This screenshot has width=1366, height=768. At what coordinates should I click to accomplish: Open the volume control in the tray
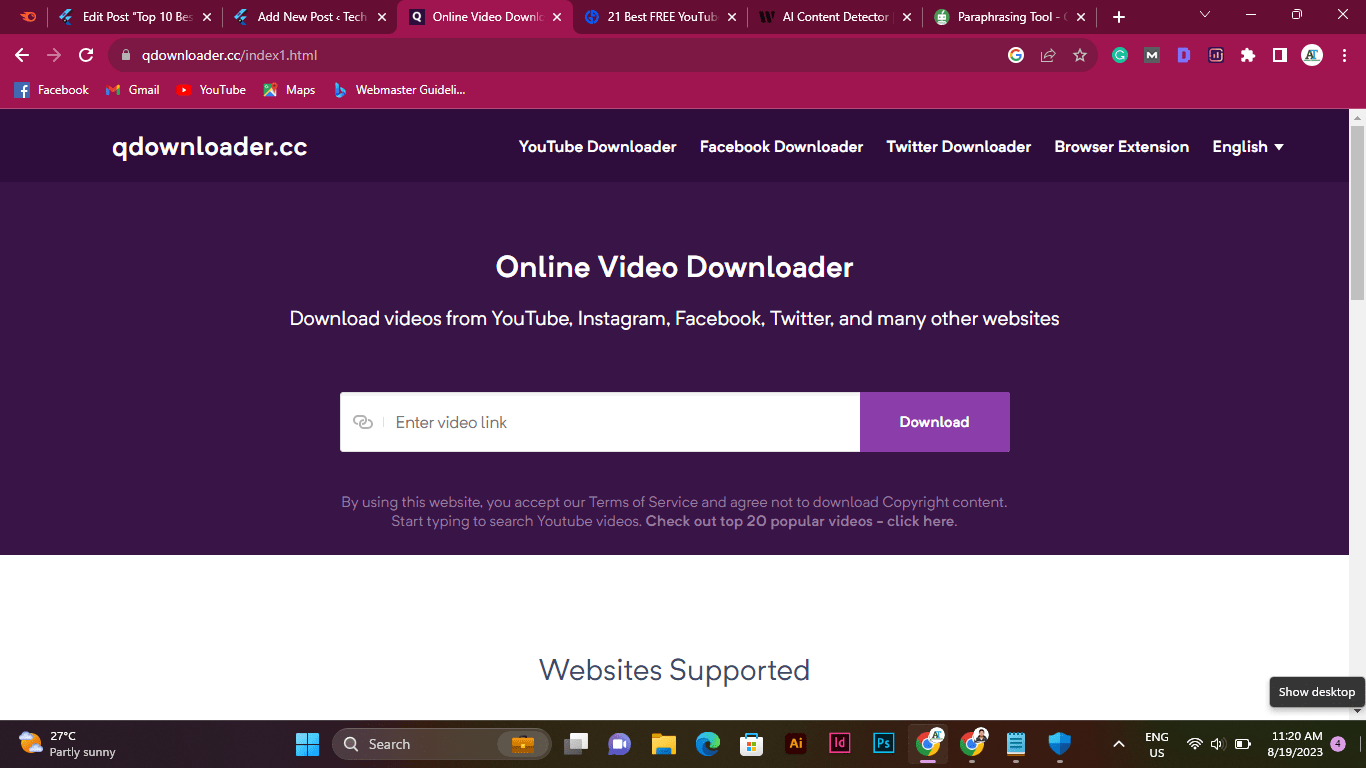click(1218, 744)
